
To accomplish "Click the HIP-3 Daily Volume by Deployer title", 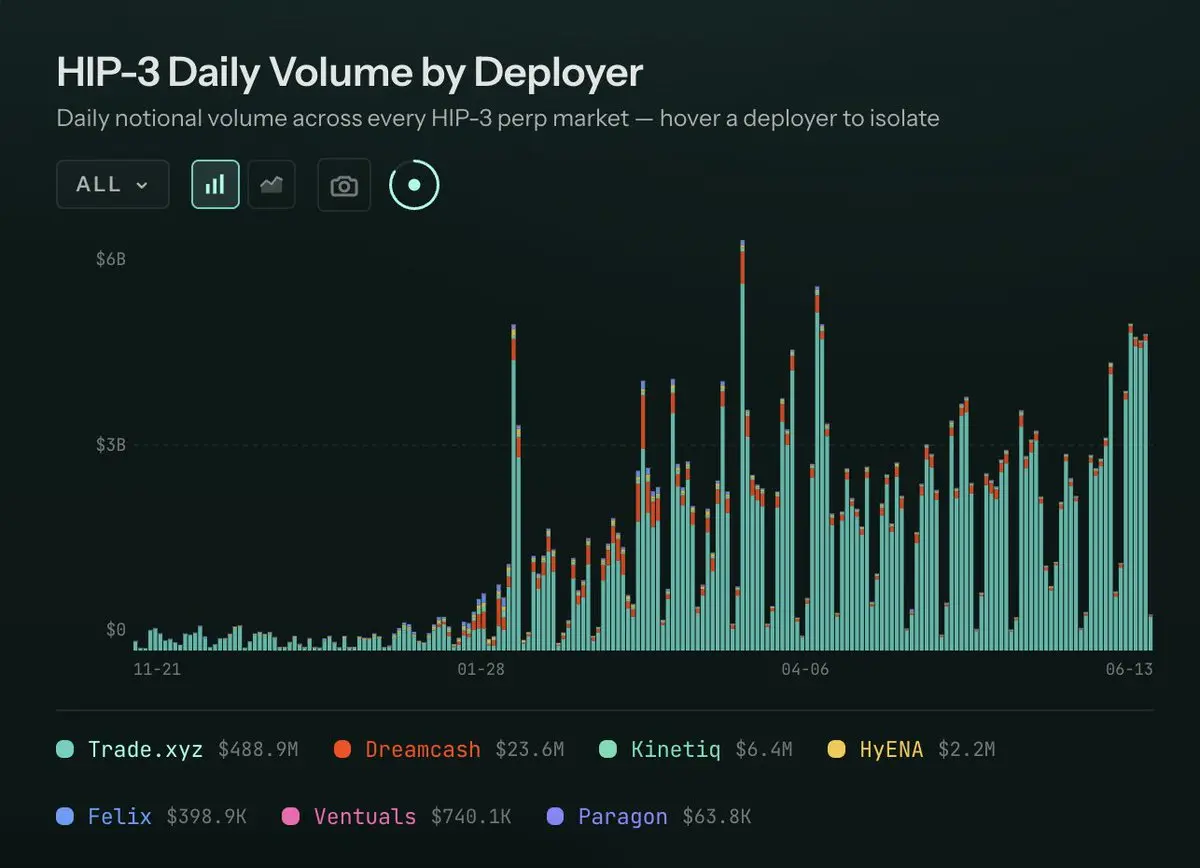I will click(x=350, y=73).
